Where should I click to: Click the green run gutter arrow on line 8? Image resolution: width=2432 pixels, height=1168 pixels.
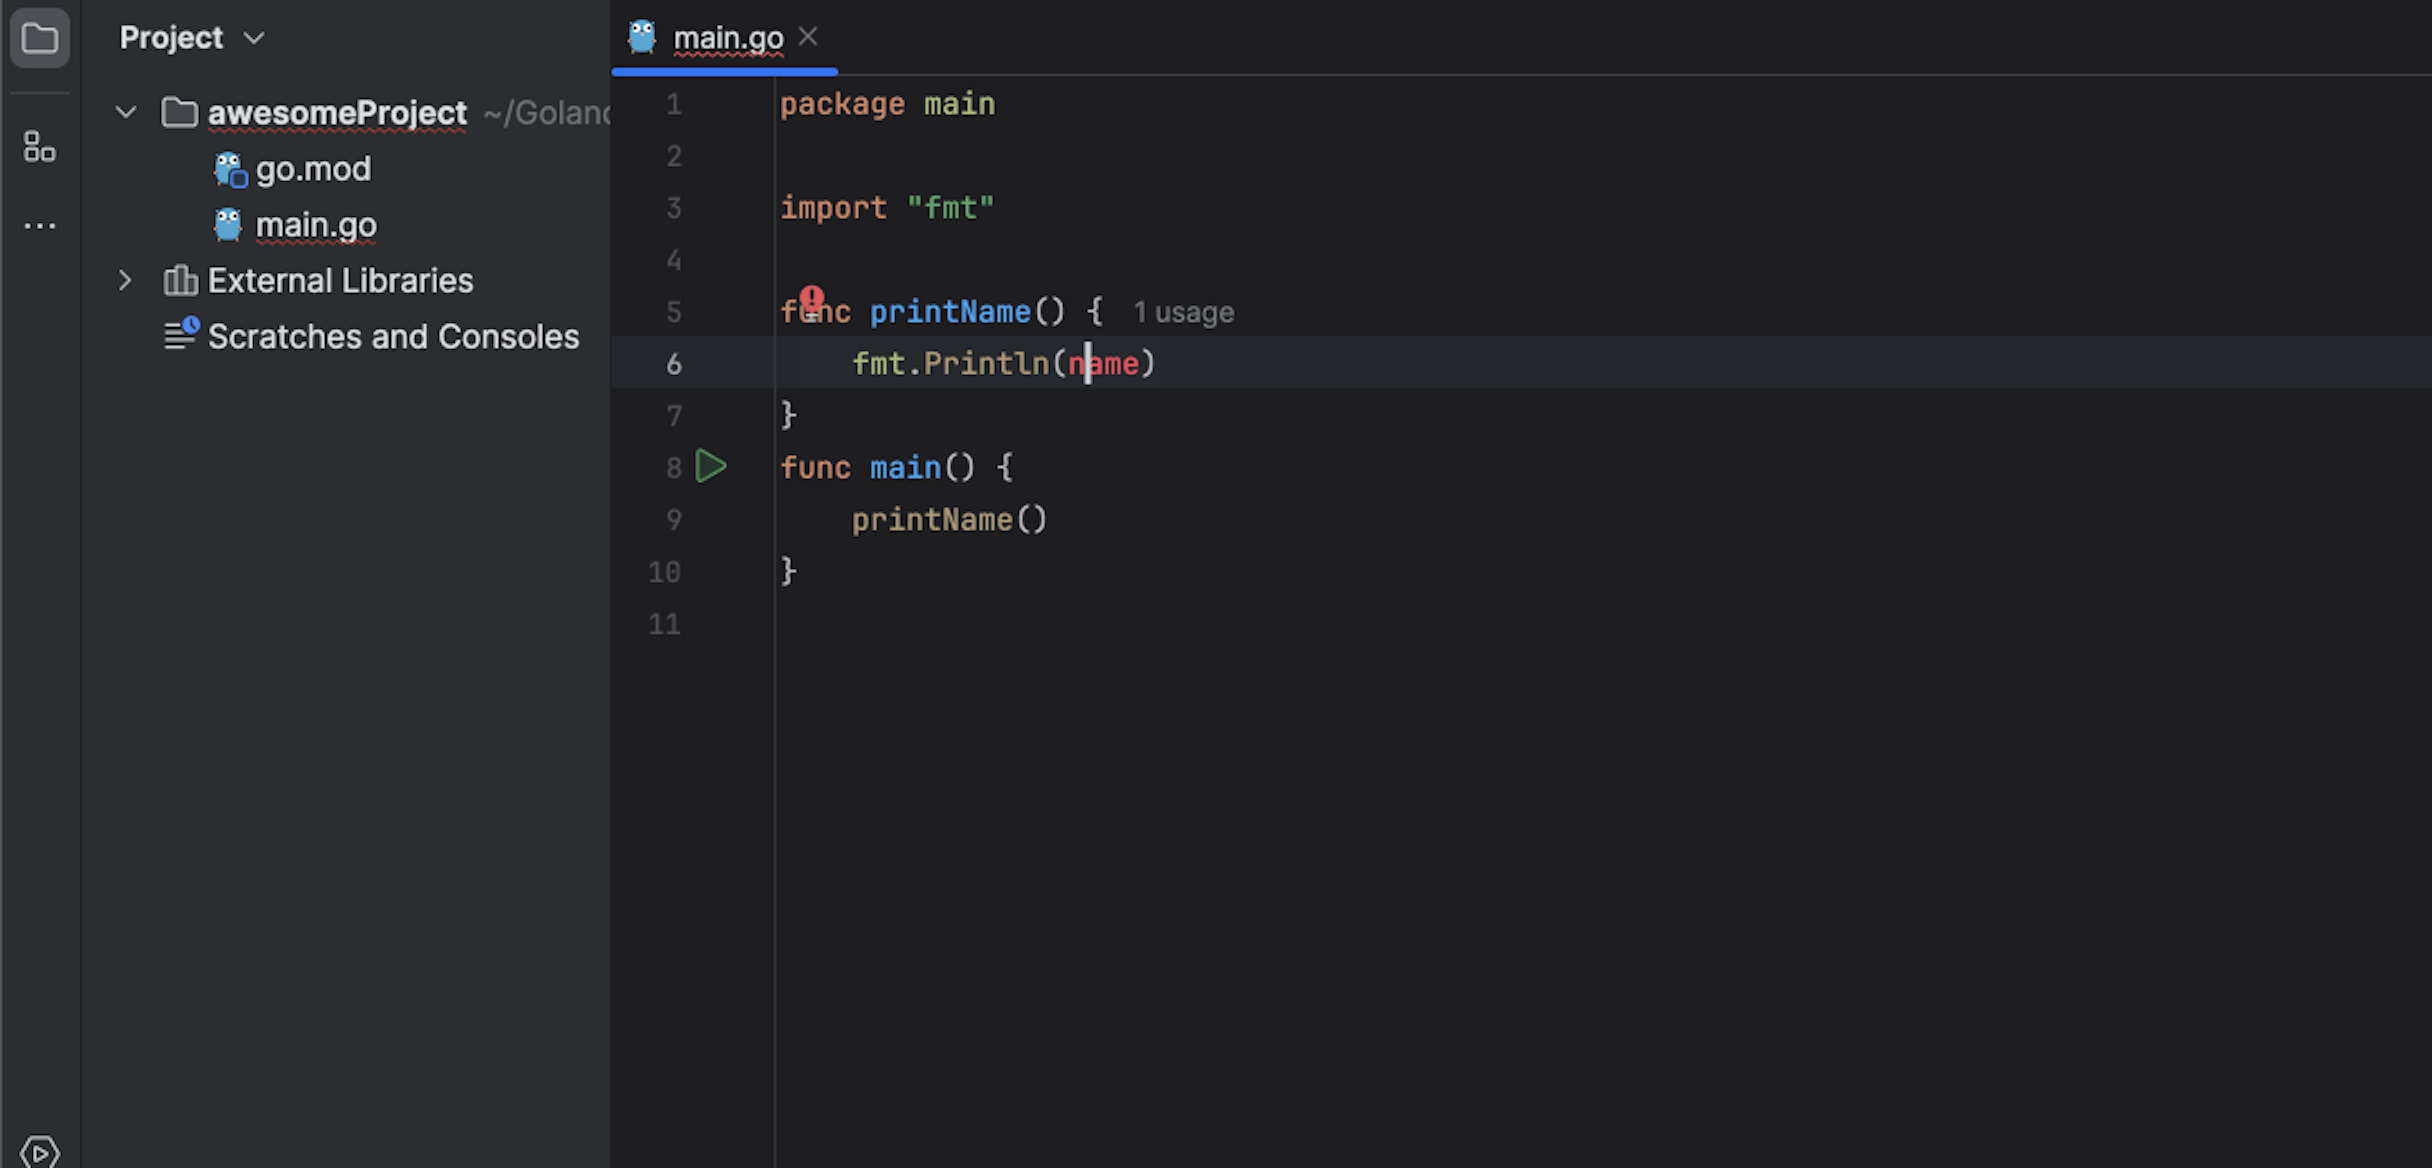point(711,466)
